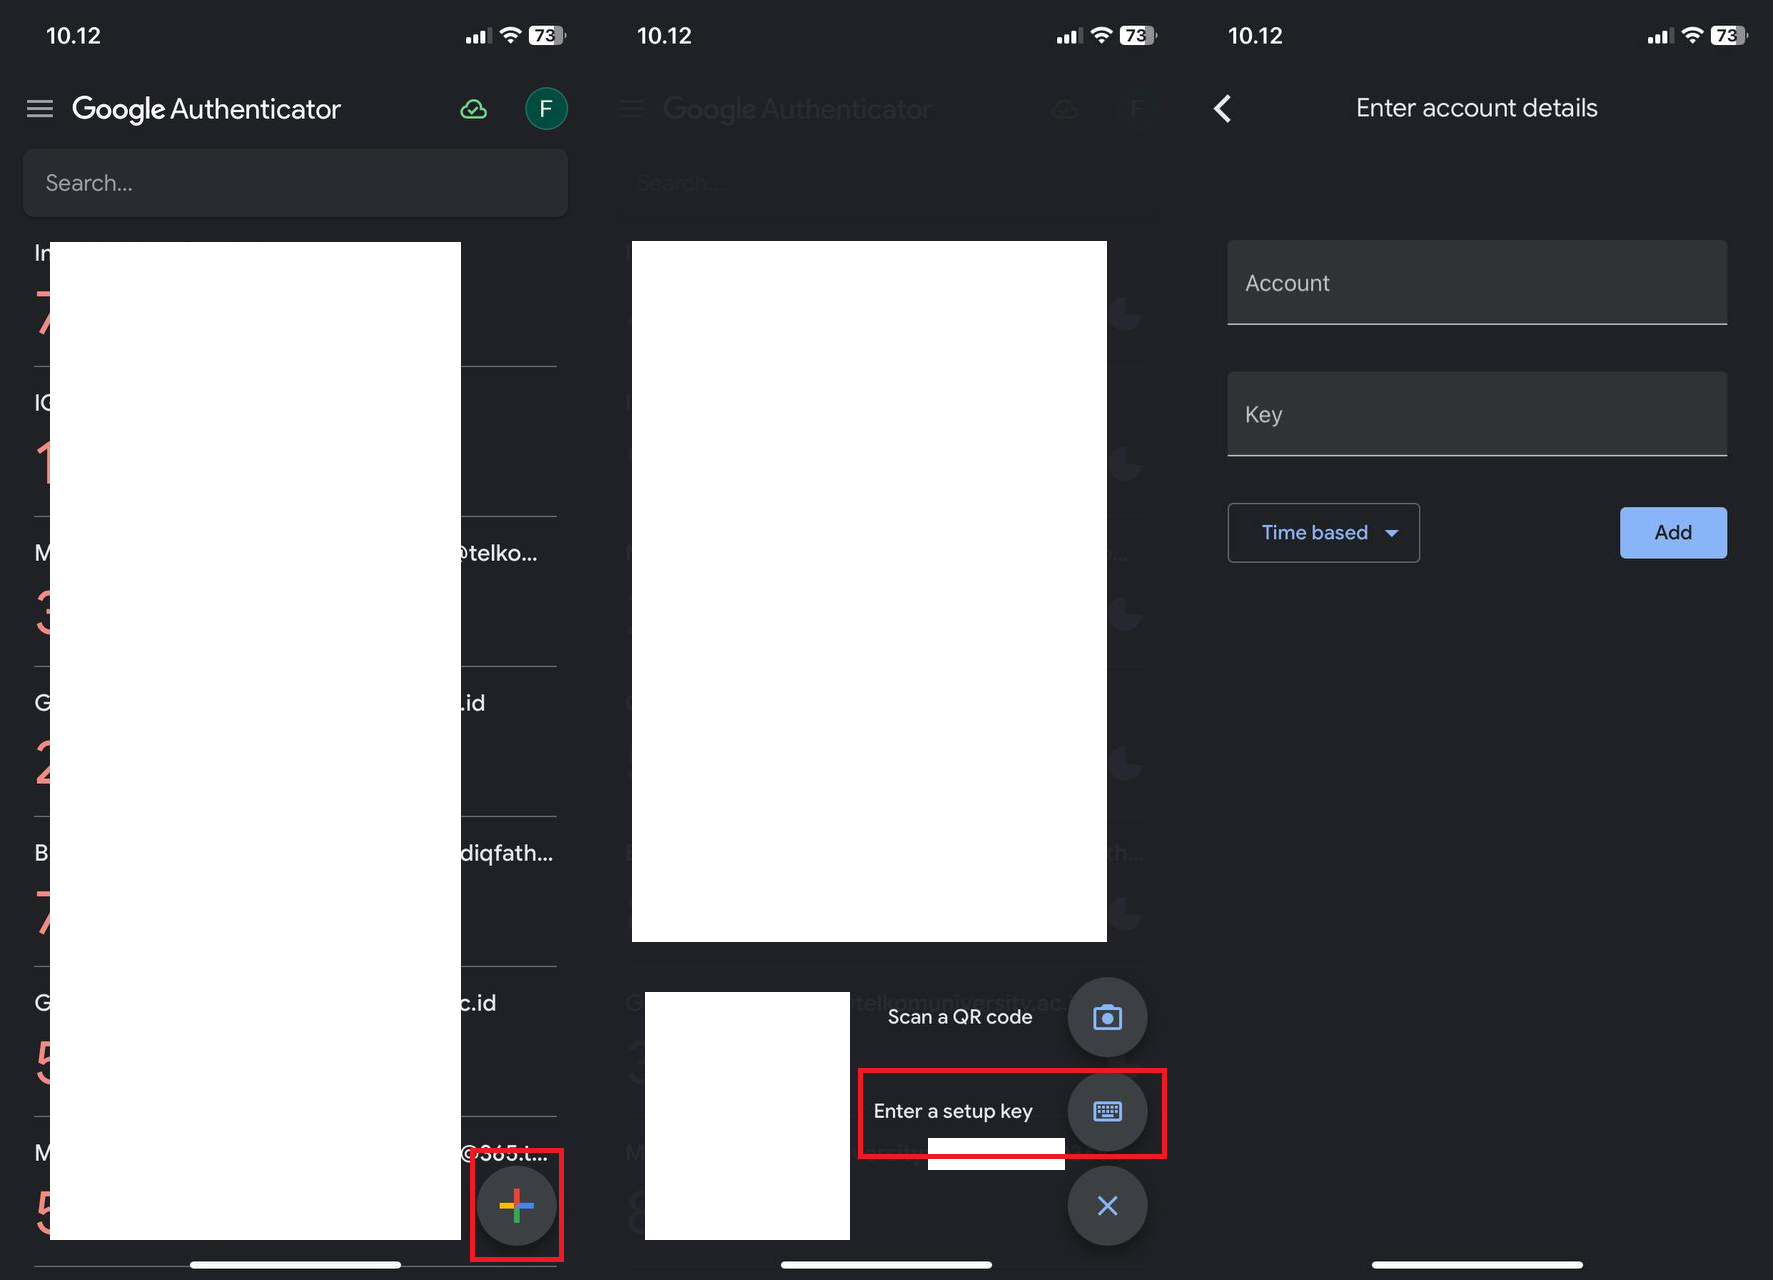Tap the X icon to dismiss add options
The width and height of the screenshot is (1773, 1280).
click(1107, 1206)
